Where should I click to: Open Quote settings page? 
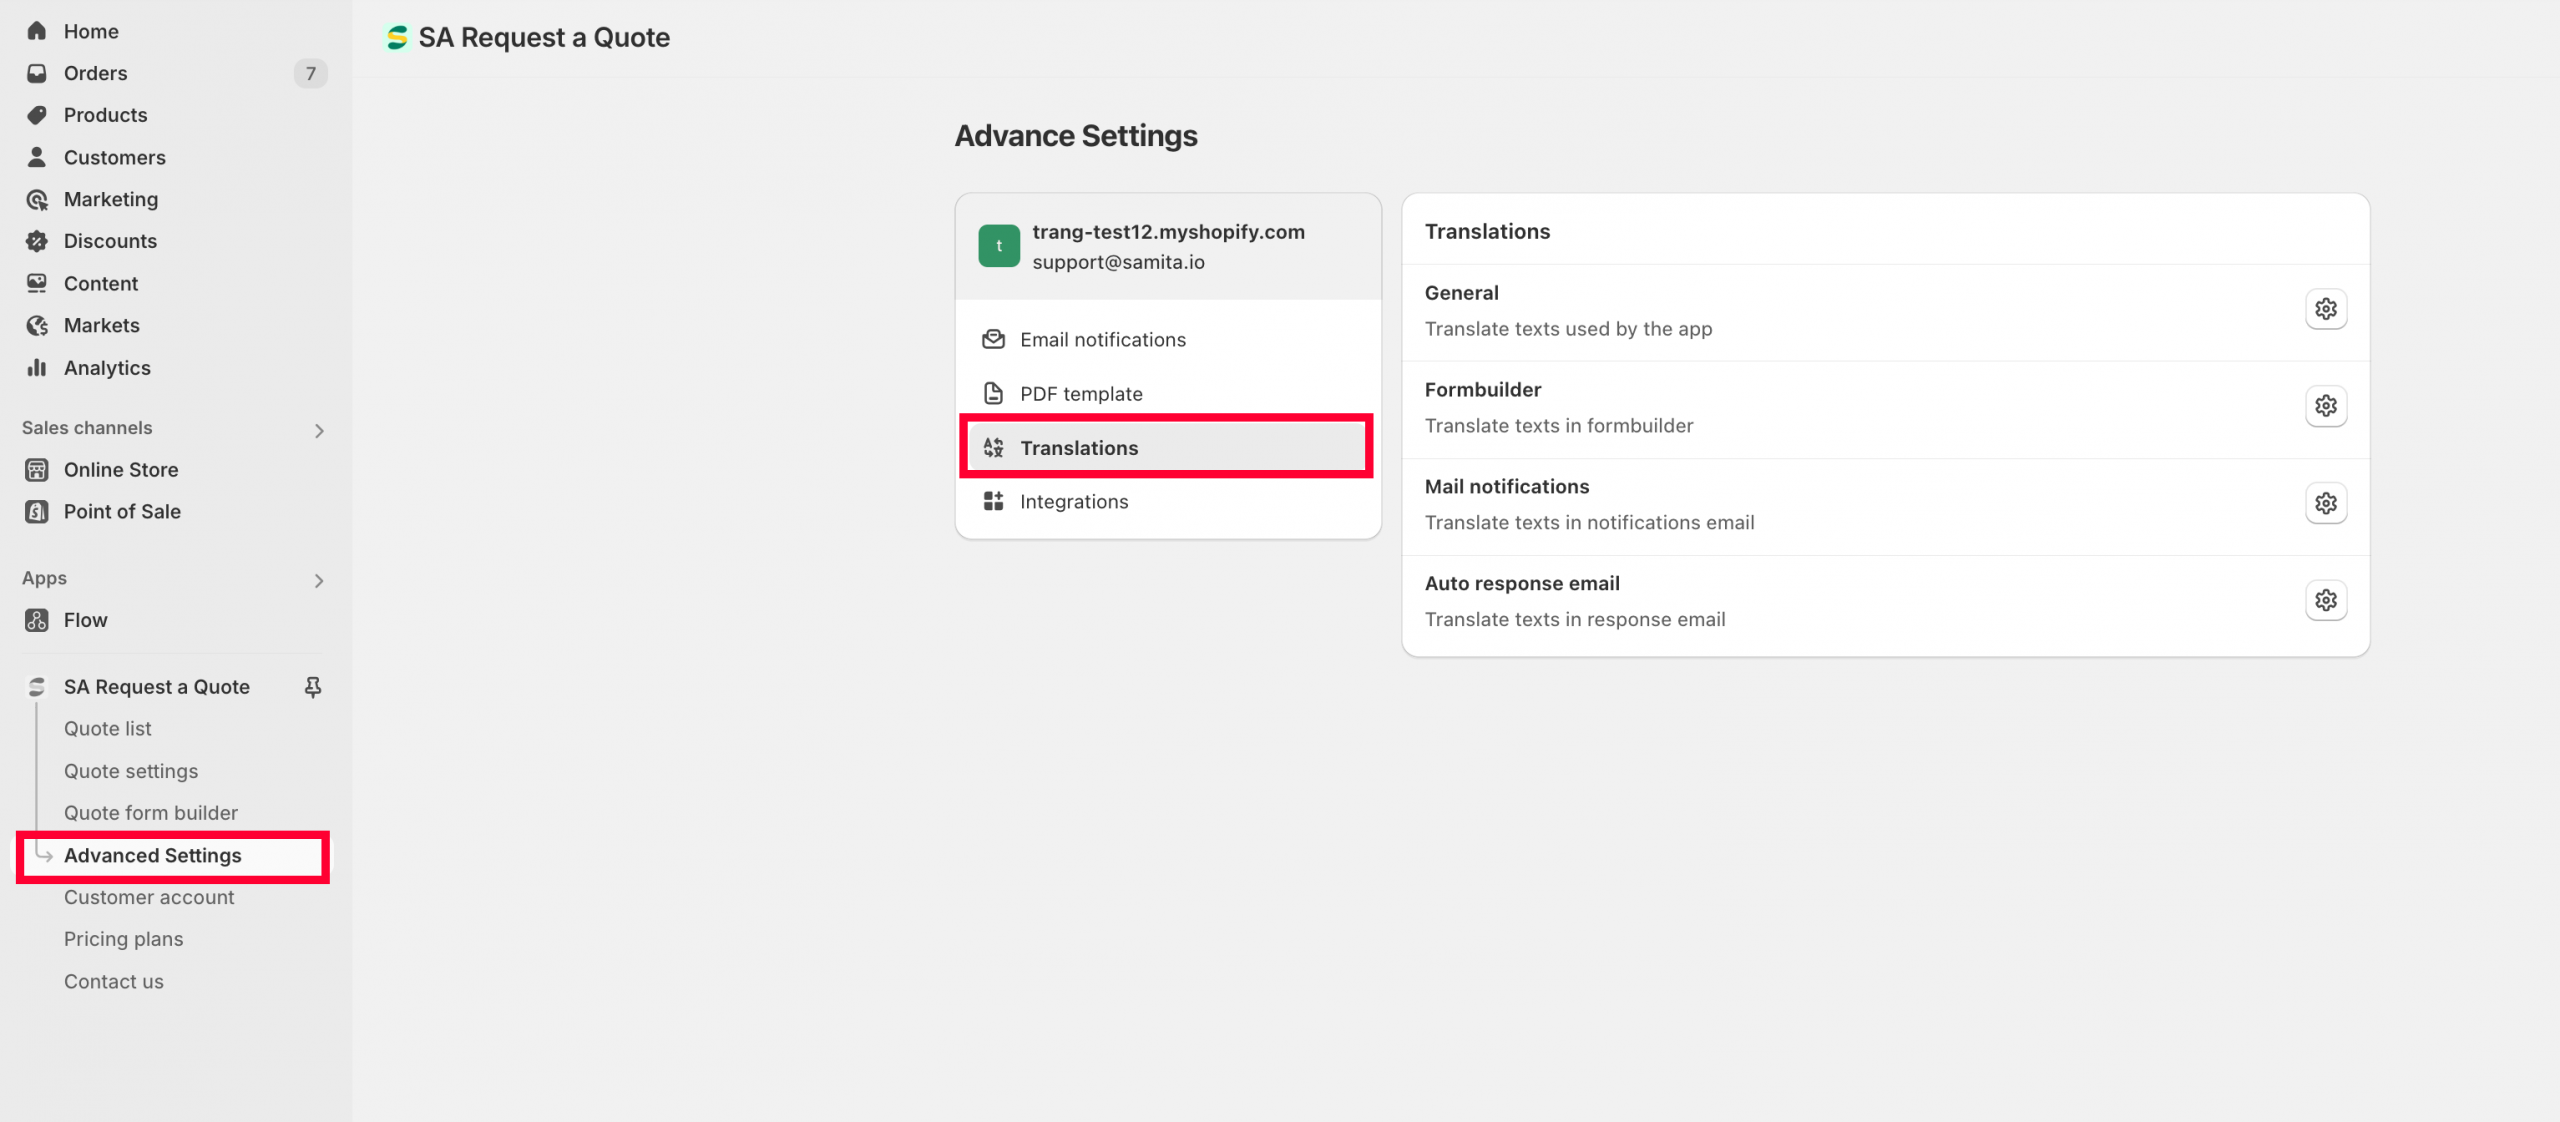pos(131,771)
